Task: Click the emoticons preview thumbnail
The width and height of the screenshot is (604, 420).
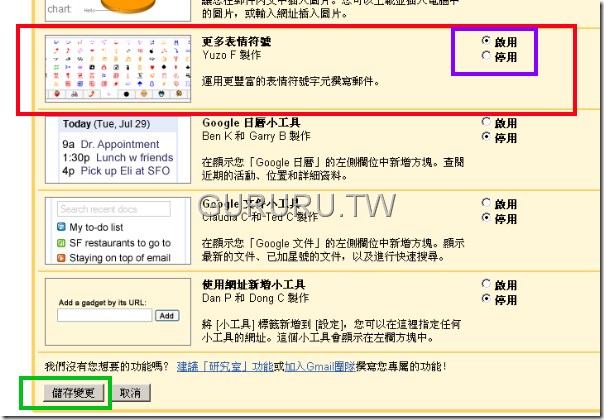Action: (x=118, y=69)
